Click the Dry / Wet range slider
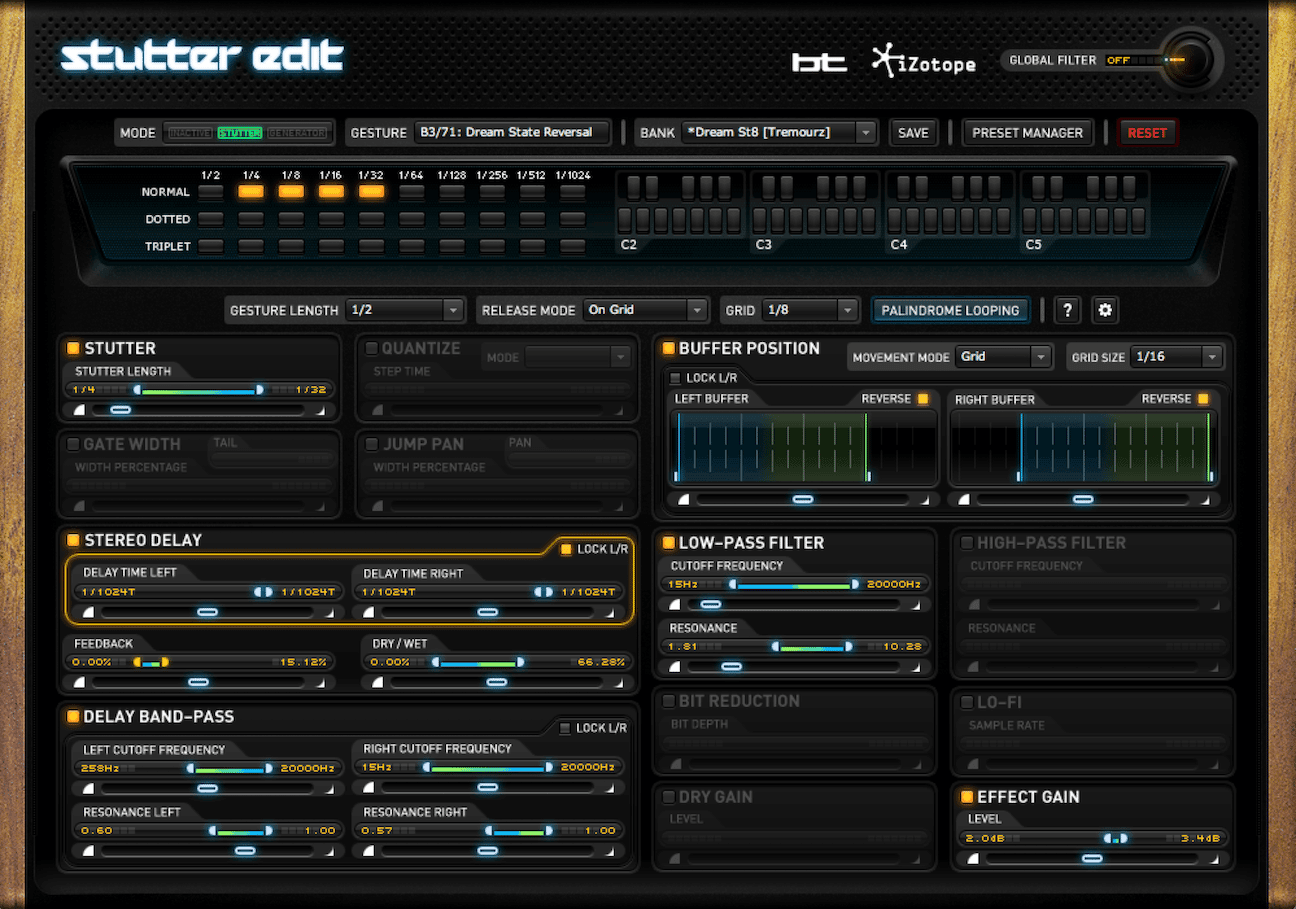Viewport: 1296px width, 909px height. click(497, 662)
